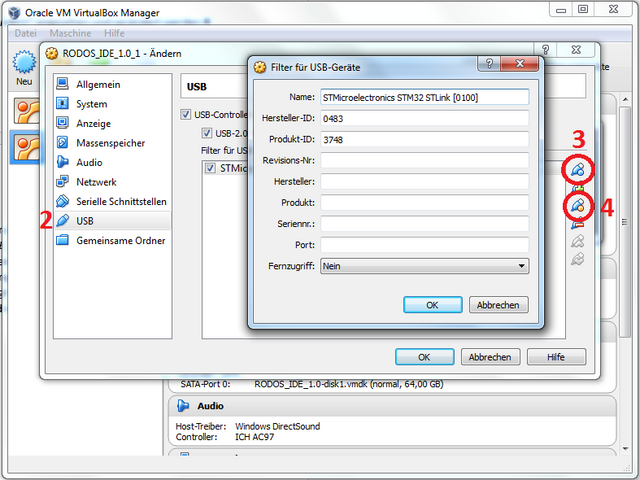This screenshot has width=640, height=480.
Task: Click the Produkt-ID field showing 3748
Action: (x=424, y=140)
